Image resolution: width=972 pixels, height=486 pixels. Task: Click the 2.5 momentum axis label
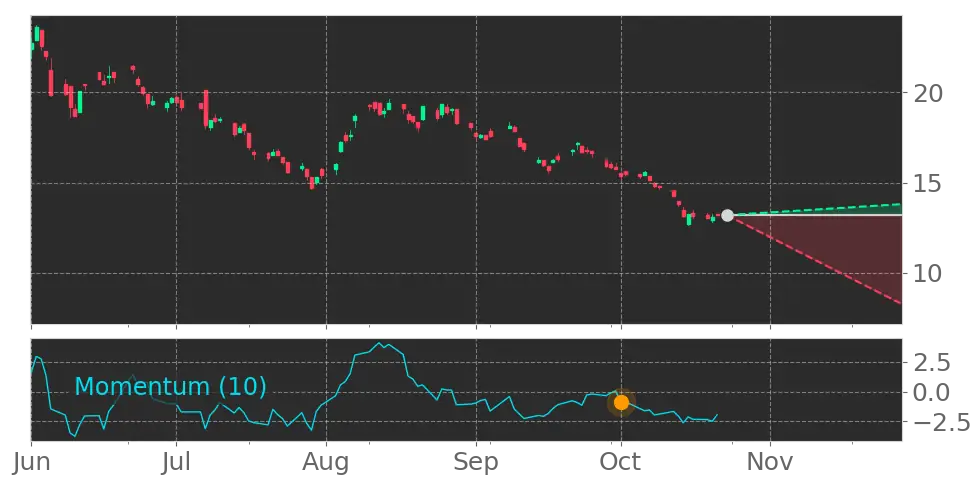point(933,363)
